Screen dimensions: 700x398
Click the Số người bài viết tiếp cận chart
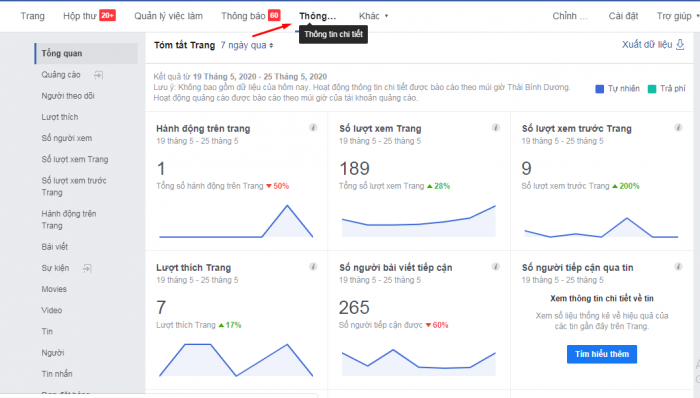click(x=418, y=362)
